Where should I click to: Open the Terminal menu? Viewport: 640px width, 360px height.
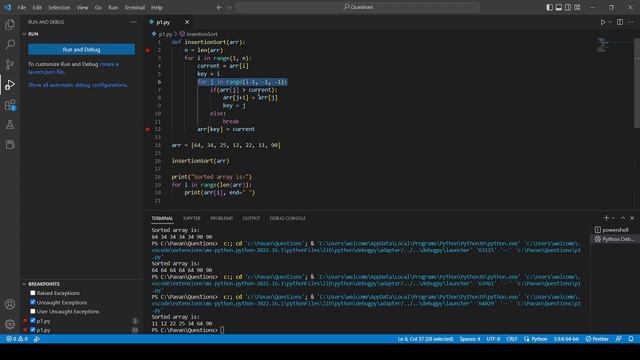click(134, 7)
